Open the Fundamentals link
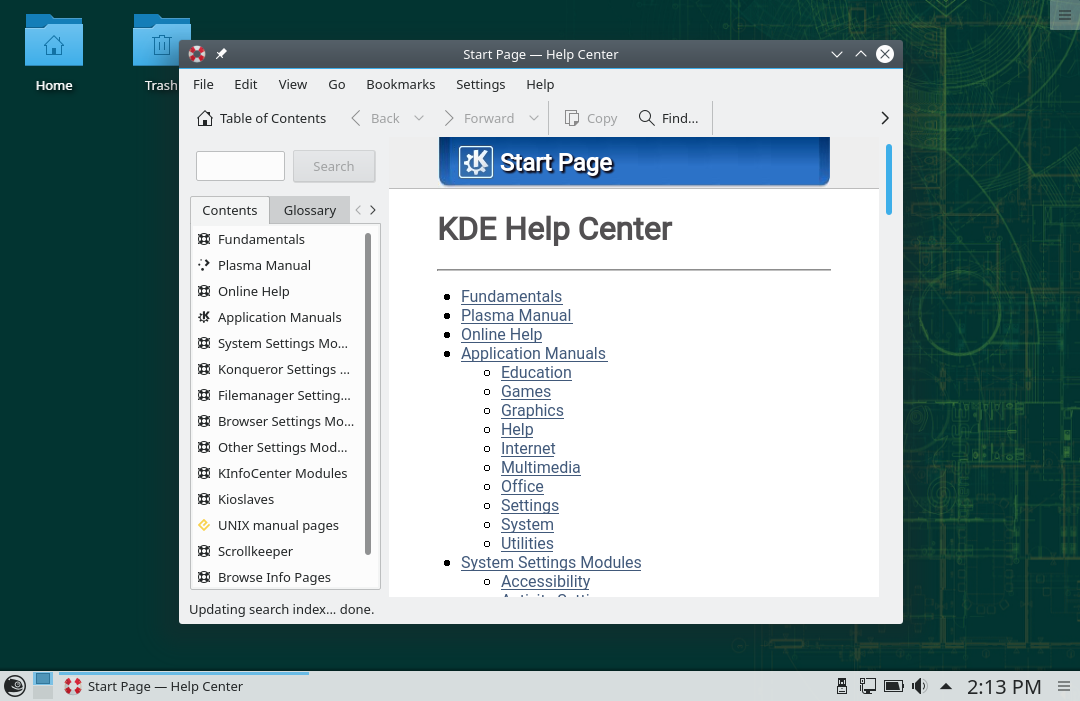The image size is (1080, 701). [511, 296]
